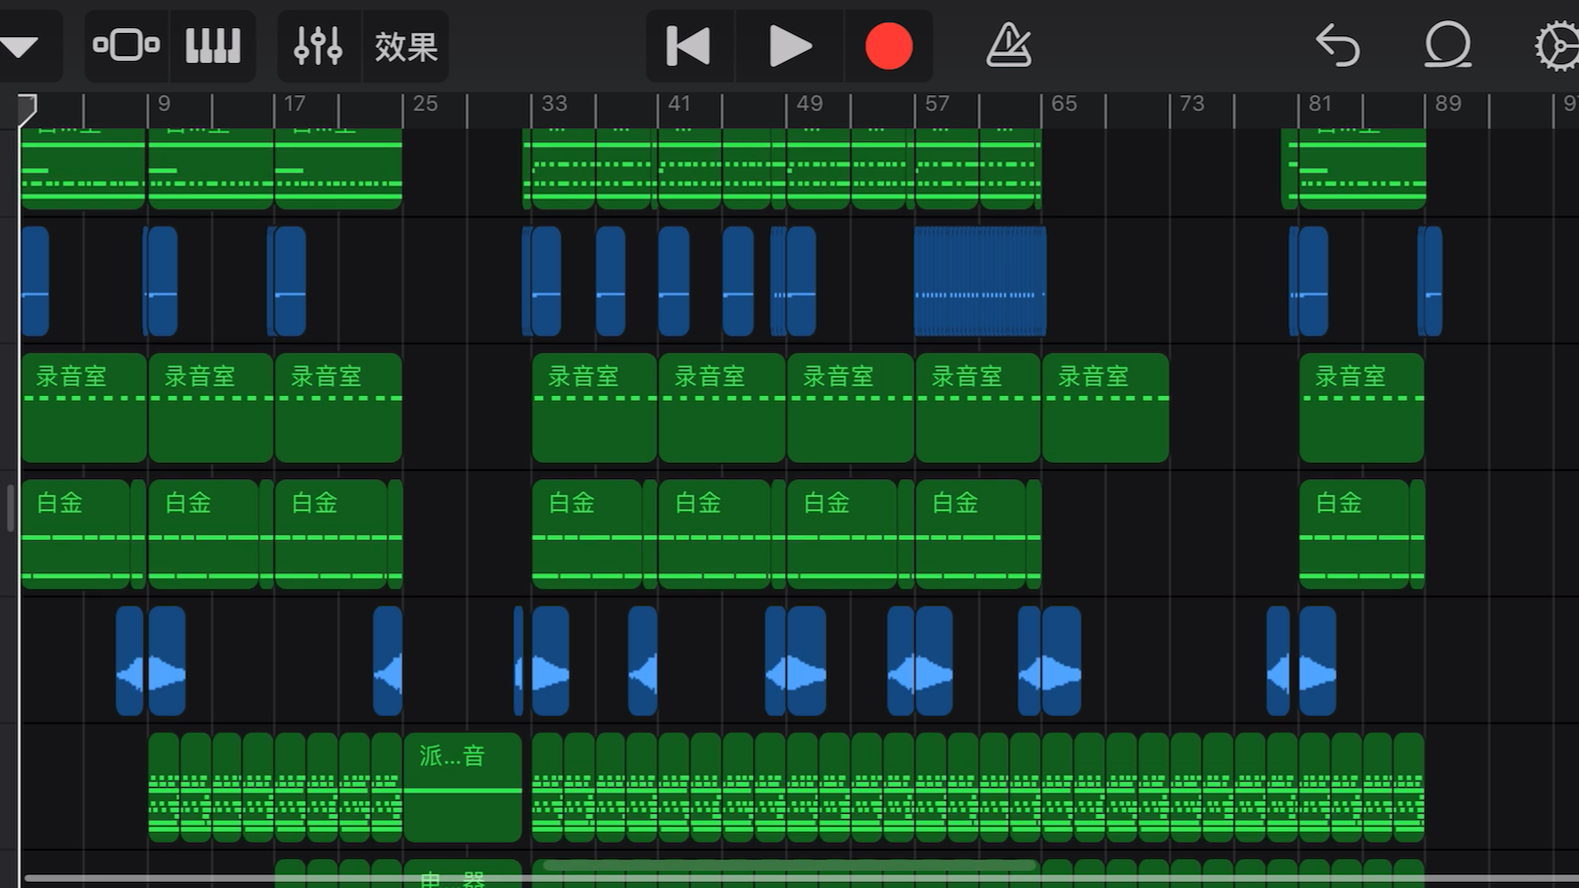Tap bar 9 on the ruler
This screenshot has width=1579, height=888.
[x=164, y=104]
